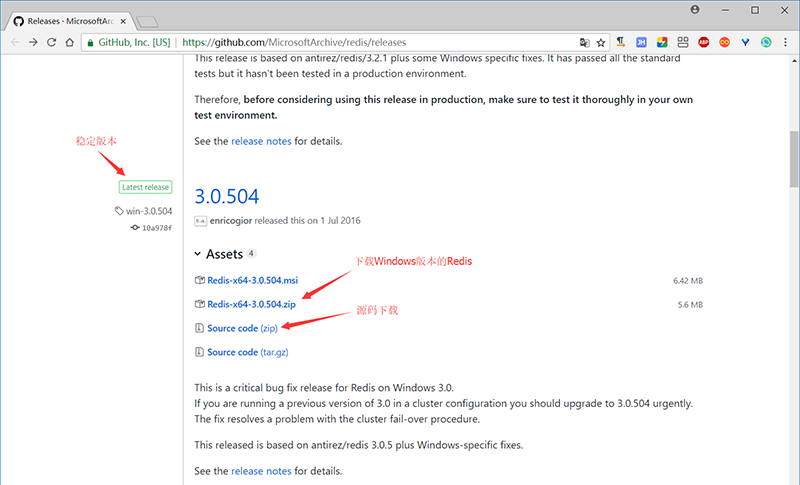Click the ABP Adblock Plus extension icon

[x=704, y=42]
